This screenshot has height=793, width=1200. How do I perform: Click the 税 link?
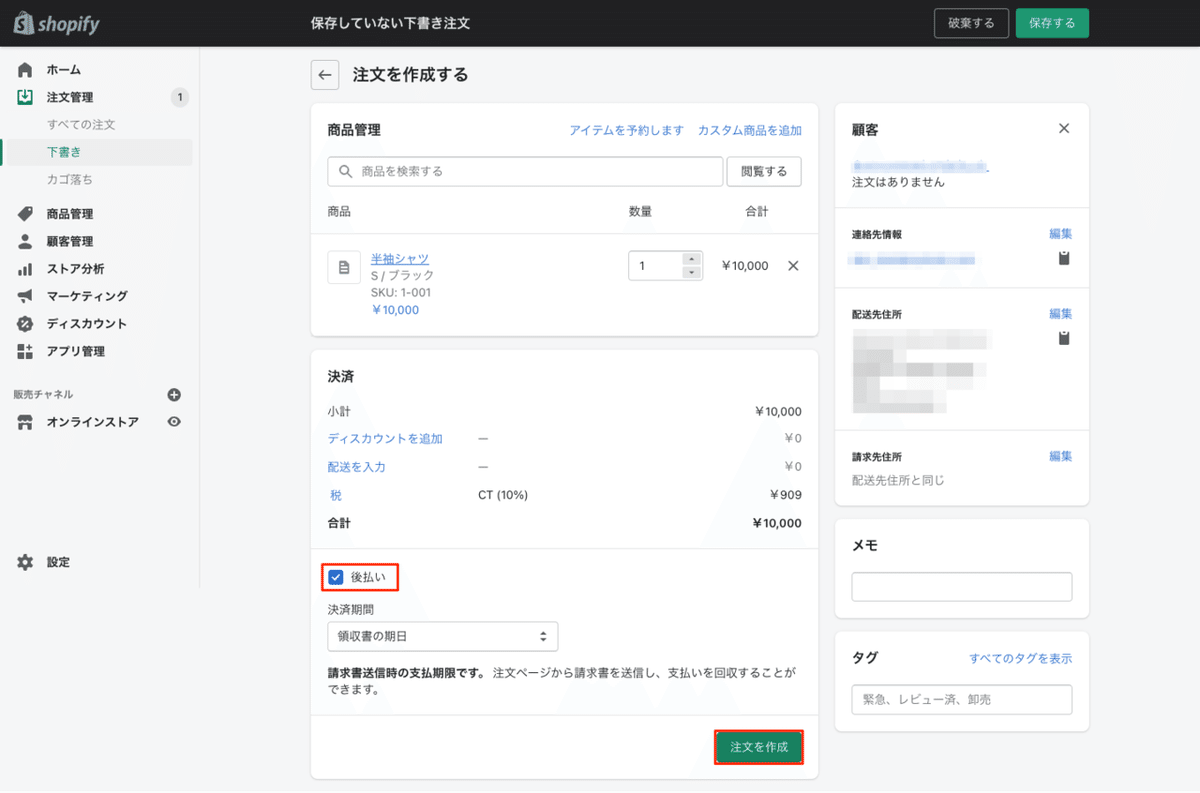tap(335, 495)
